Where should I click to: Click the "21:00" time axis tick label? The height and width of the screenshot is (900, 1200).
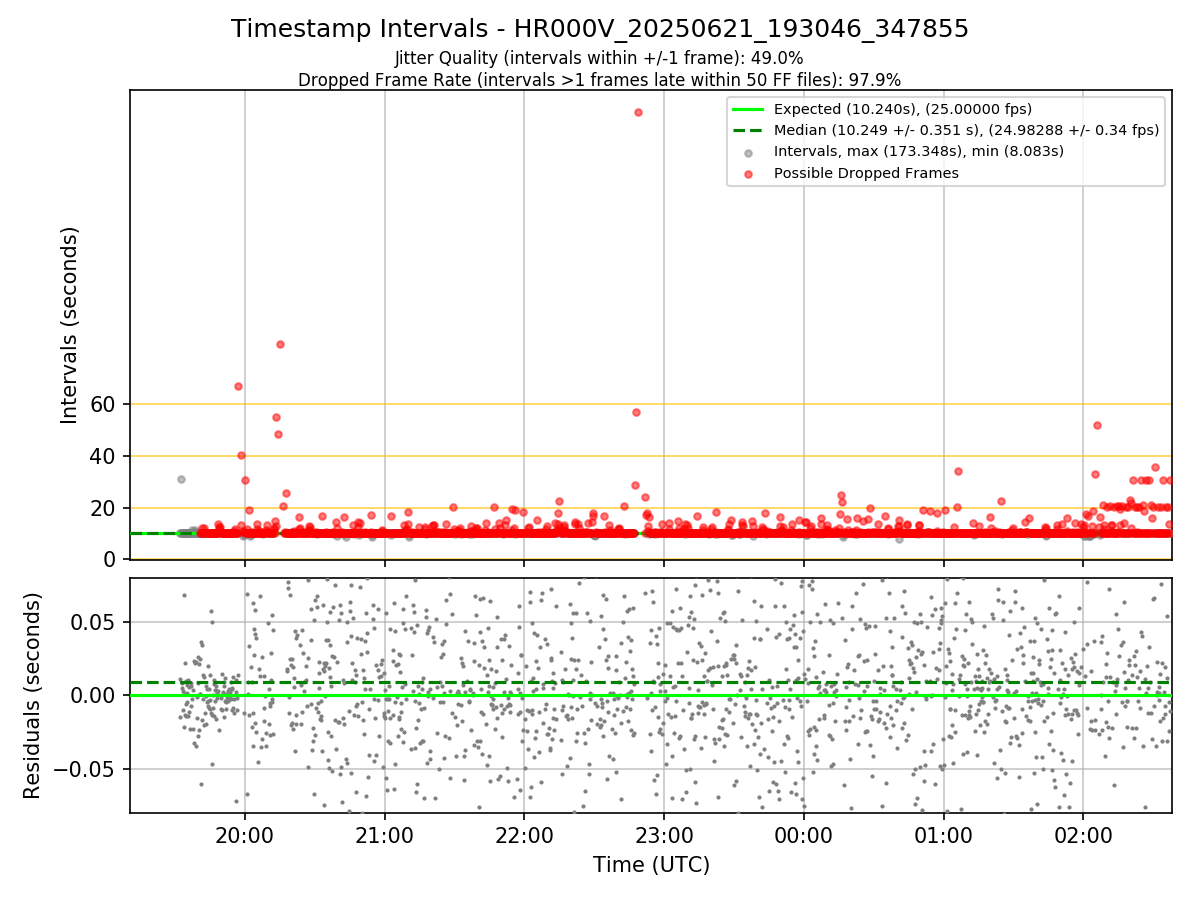click(x=385, y=834)
